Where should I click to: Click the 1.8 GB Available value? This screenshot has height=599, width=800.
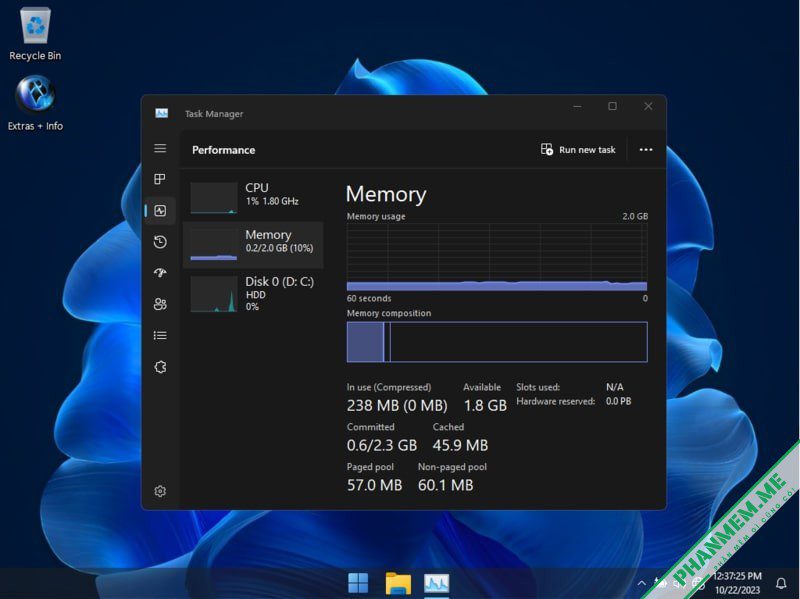(x=485, y=406)
